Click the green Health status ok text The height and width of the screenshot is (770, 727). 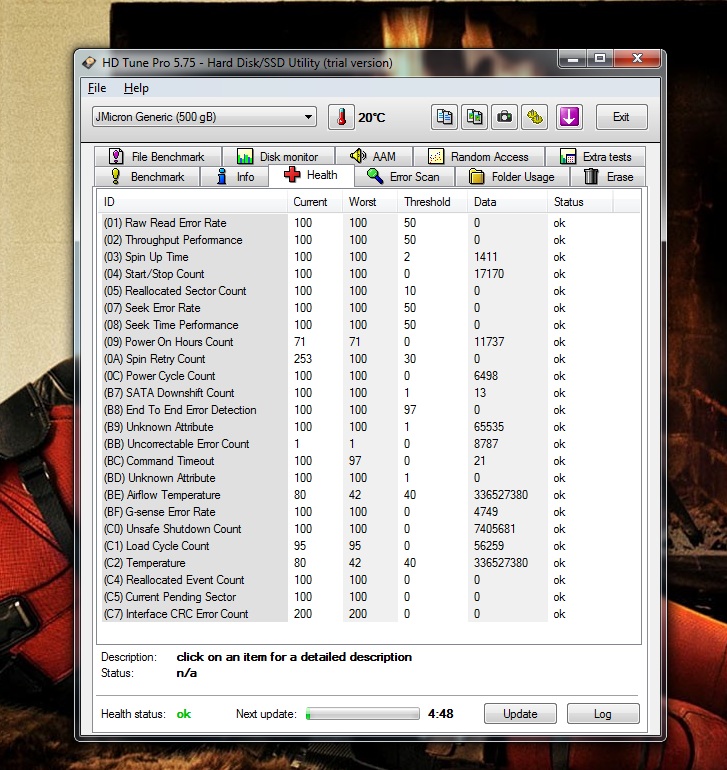pos(184,714)
